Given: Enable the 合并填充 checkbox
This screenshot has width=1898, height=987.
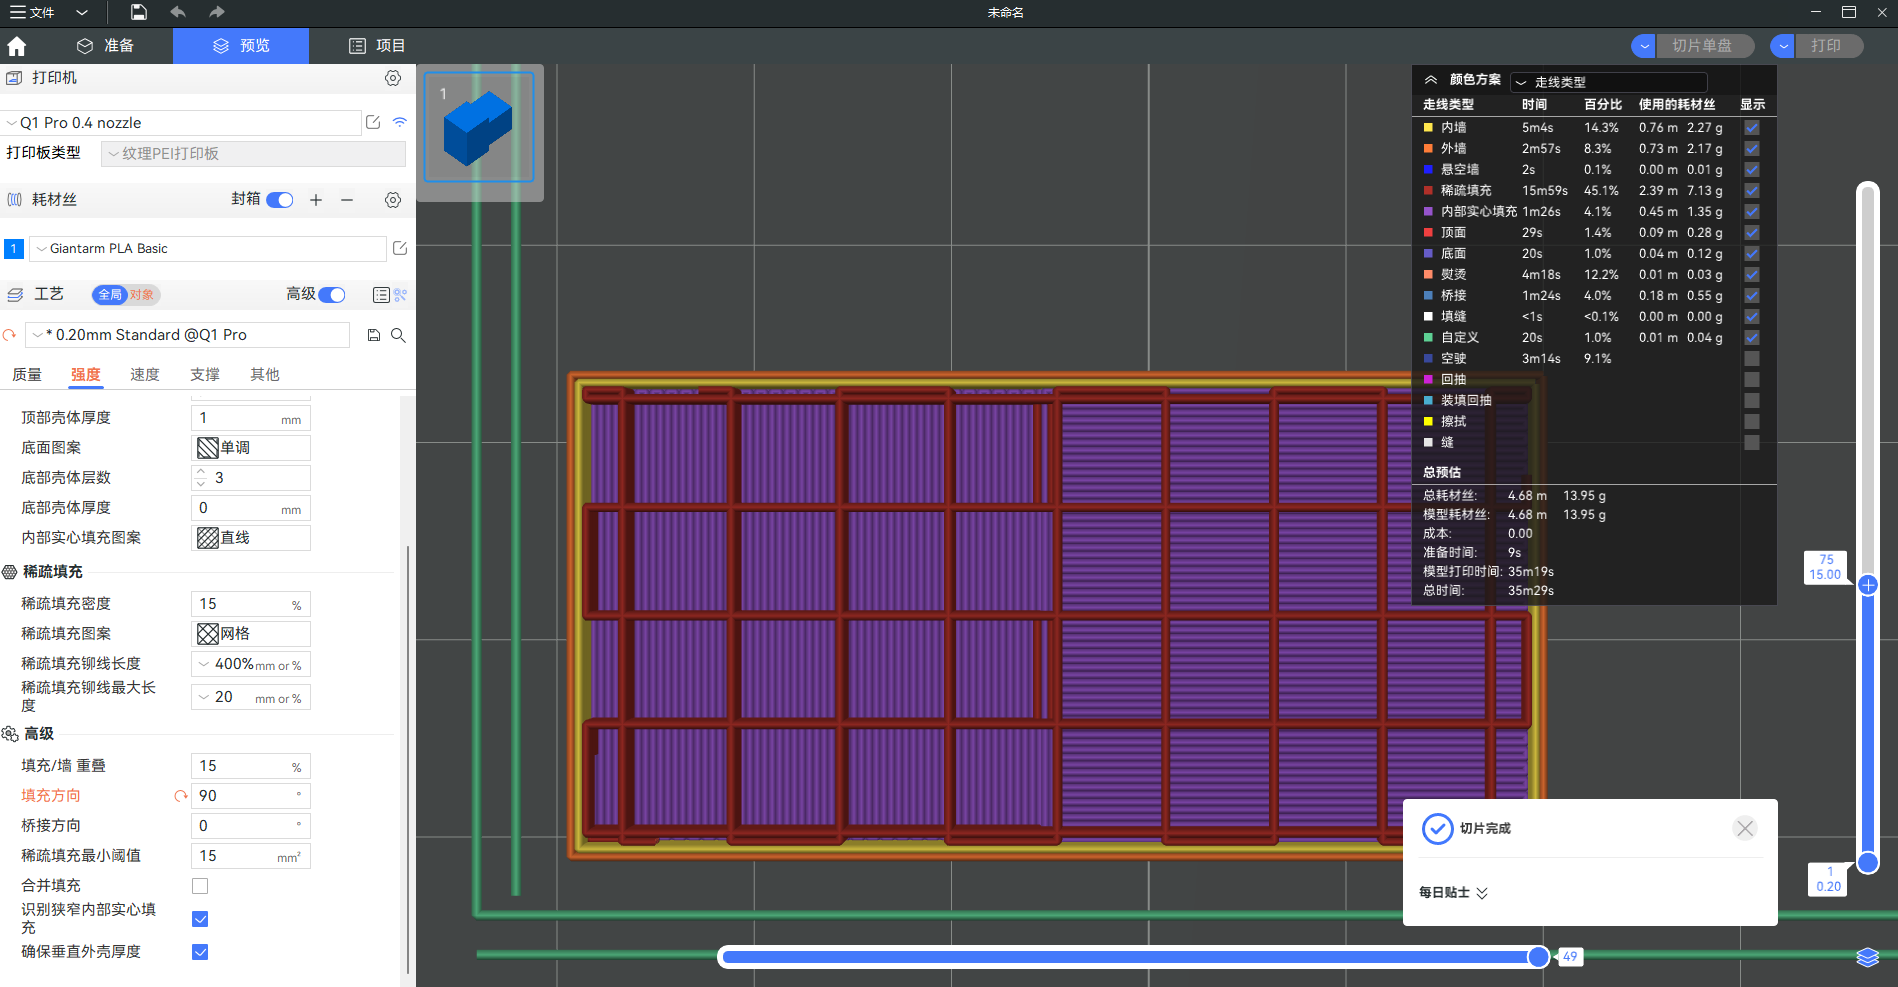Looking at the screenshot, I should (x=200, y=886).
